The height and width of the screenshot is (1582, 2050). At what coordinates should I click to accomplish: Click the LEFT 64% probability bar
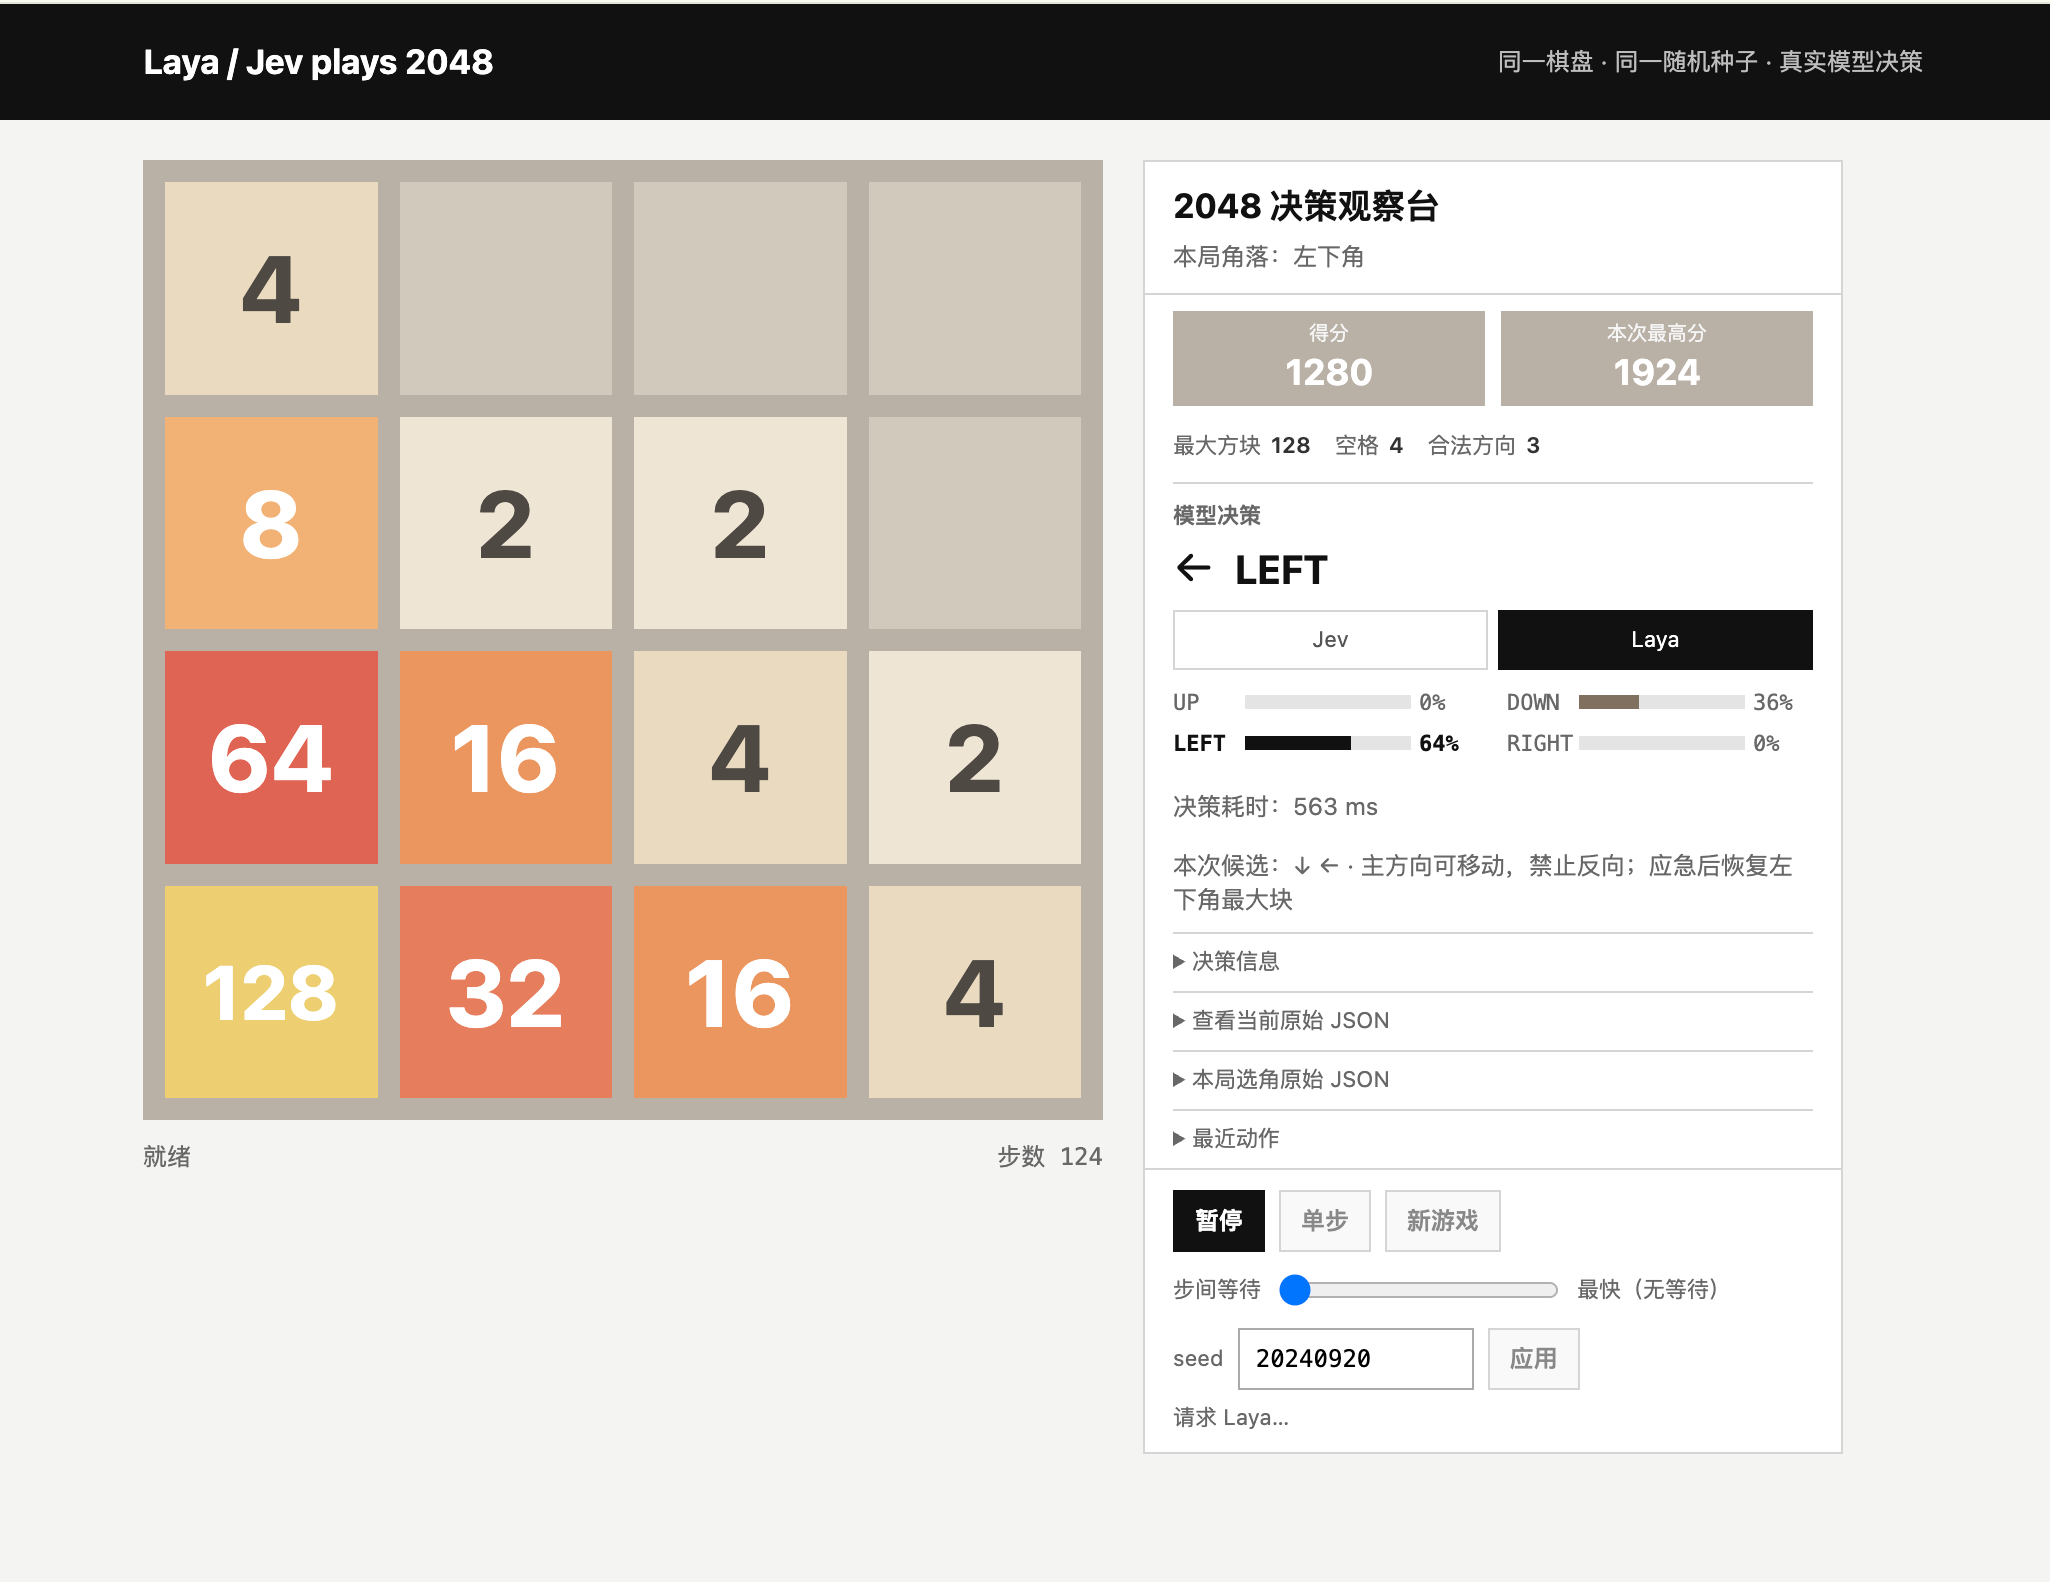tap(1327, 743)
